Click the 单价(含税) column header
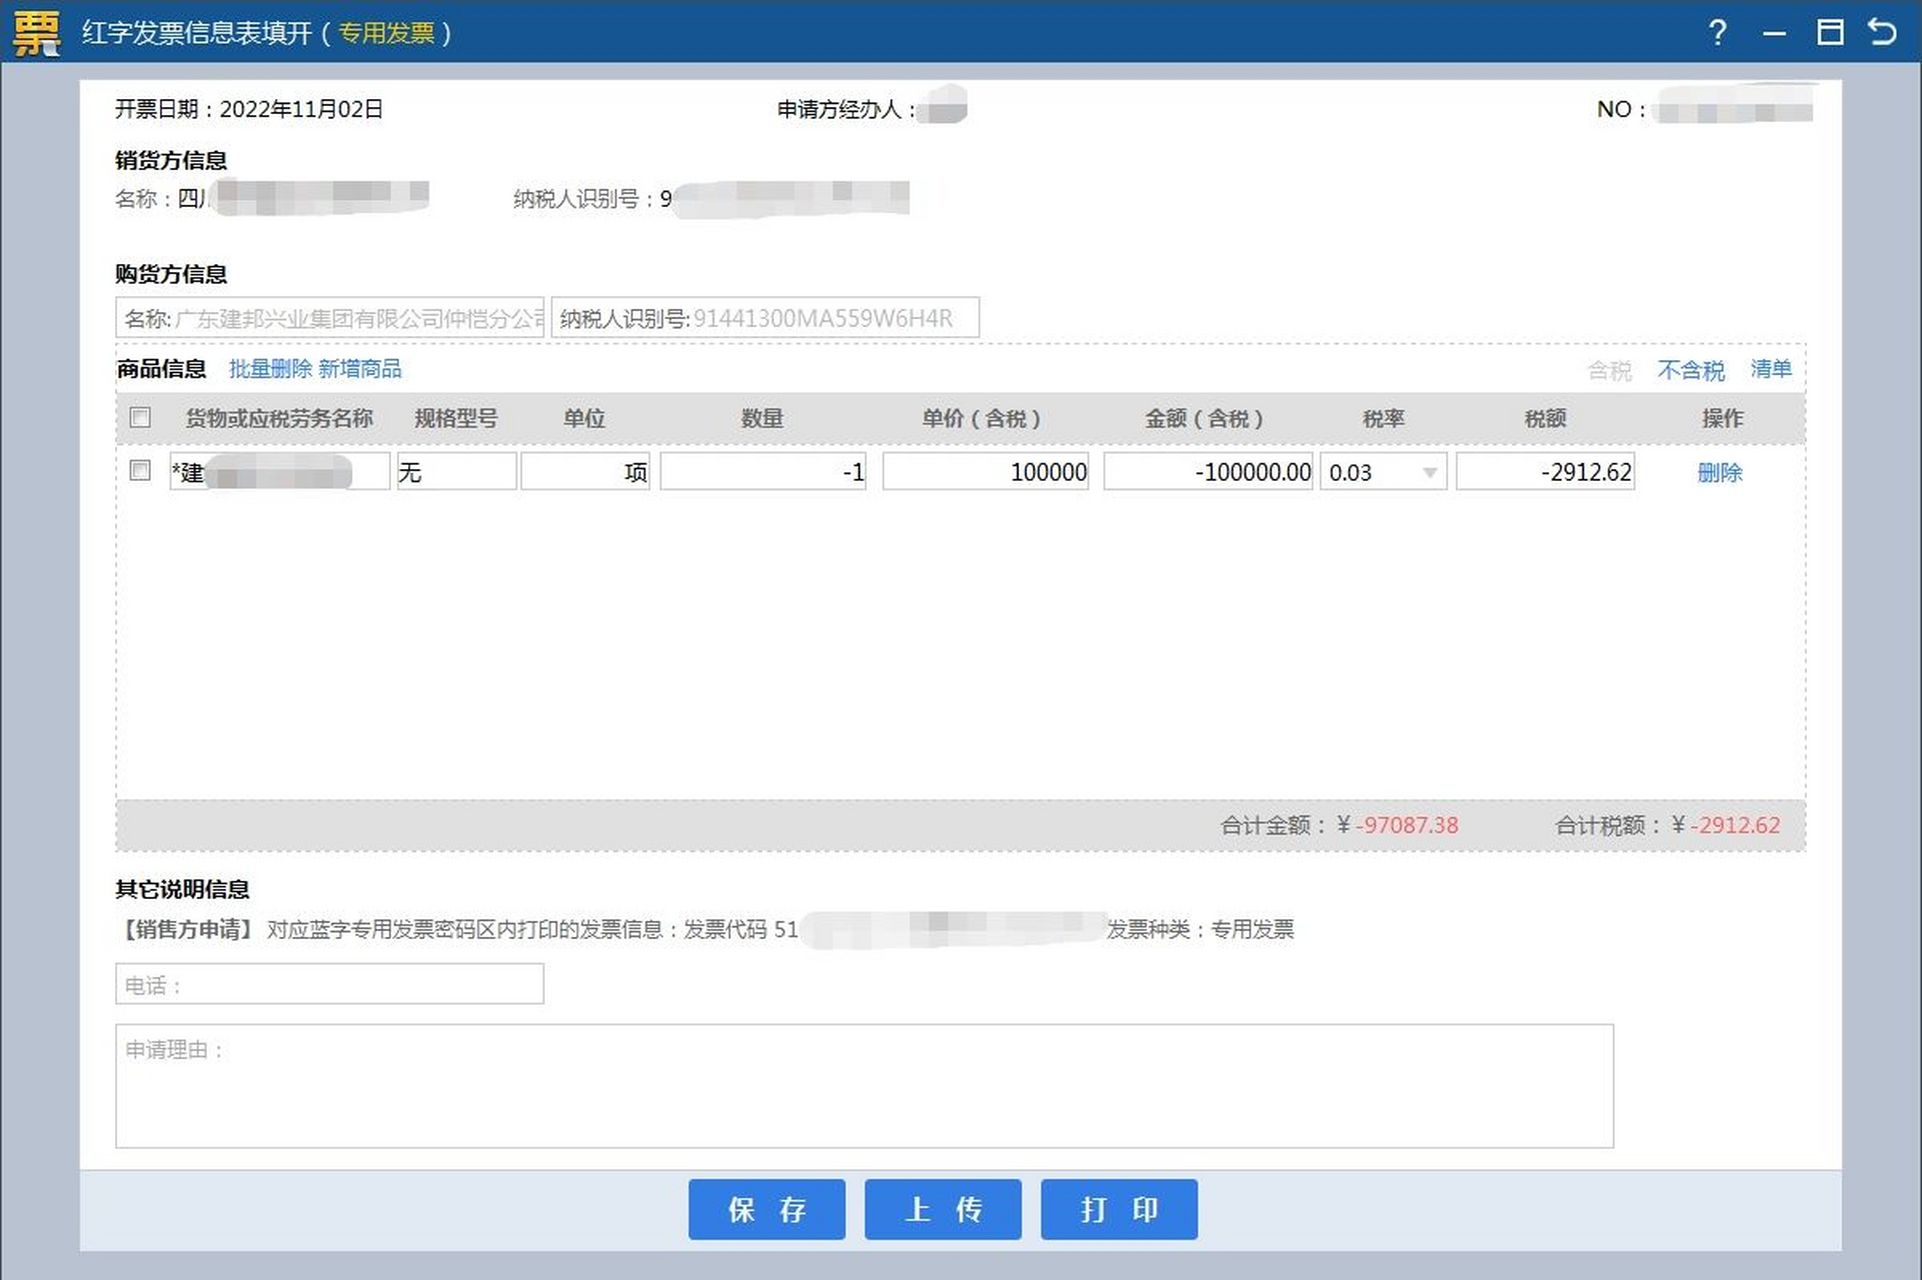1922x1280 pixels. click(x=981, y=418)
